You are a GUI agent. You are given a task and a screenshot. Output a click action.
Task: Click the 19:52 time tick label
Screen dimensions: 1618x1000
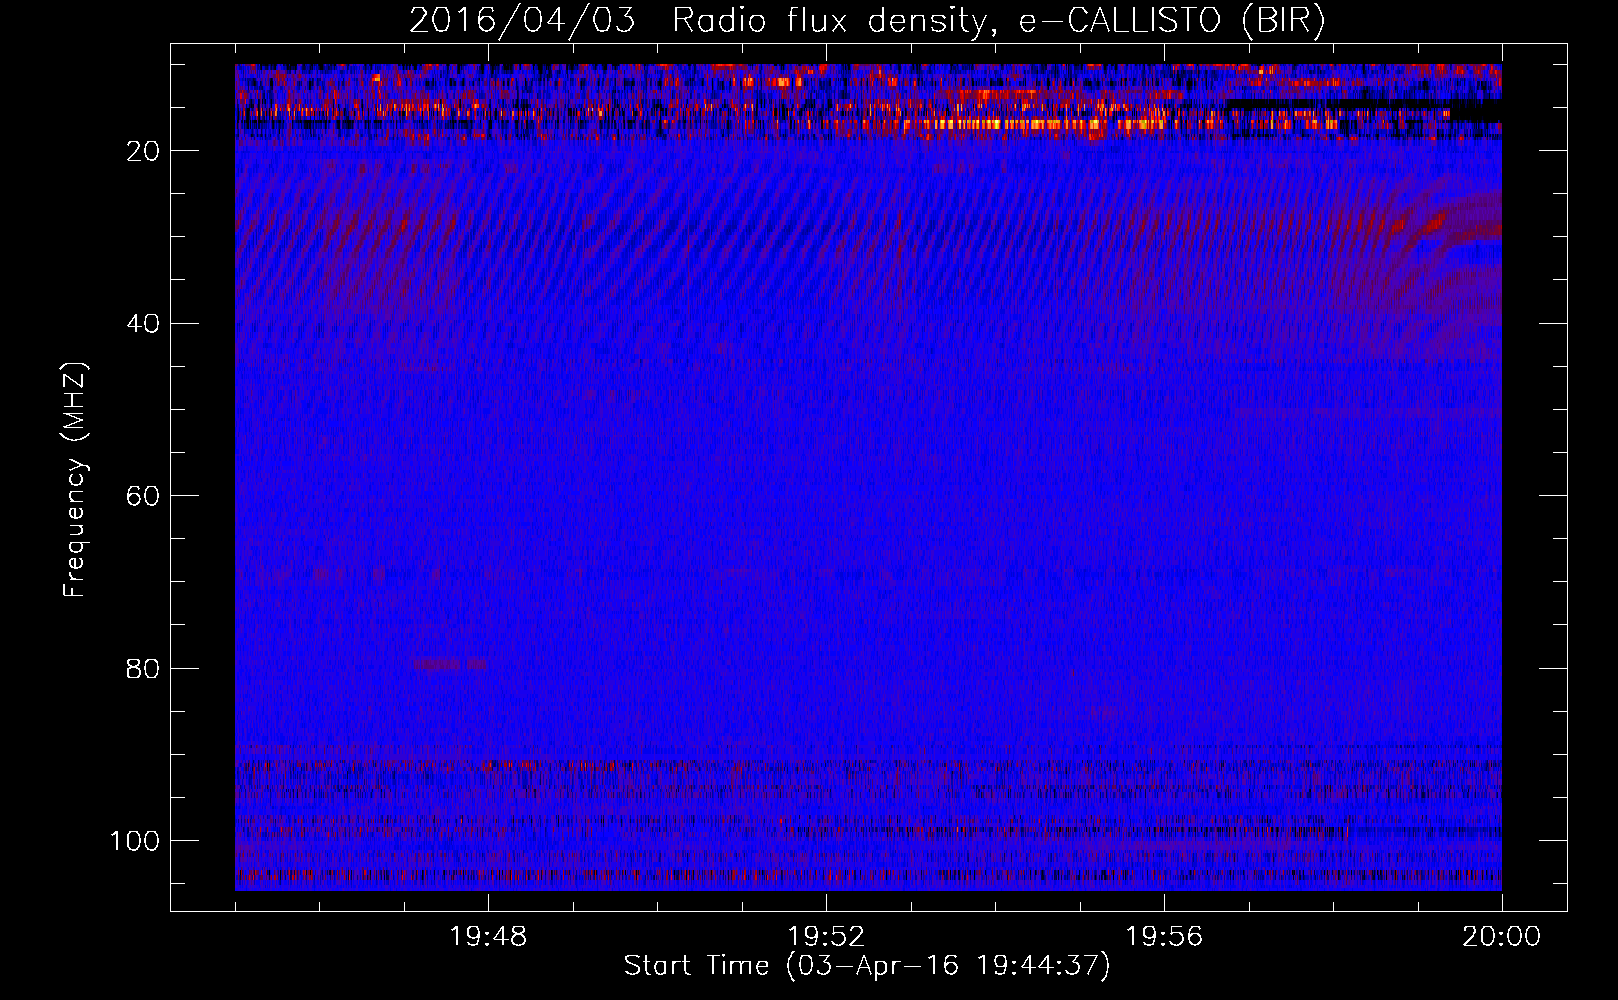pos(826,937)
